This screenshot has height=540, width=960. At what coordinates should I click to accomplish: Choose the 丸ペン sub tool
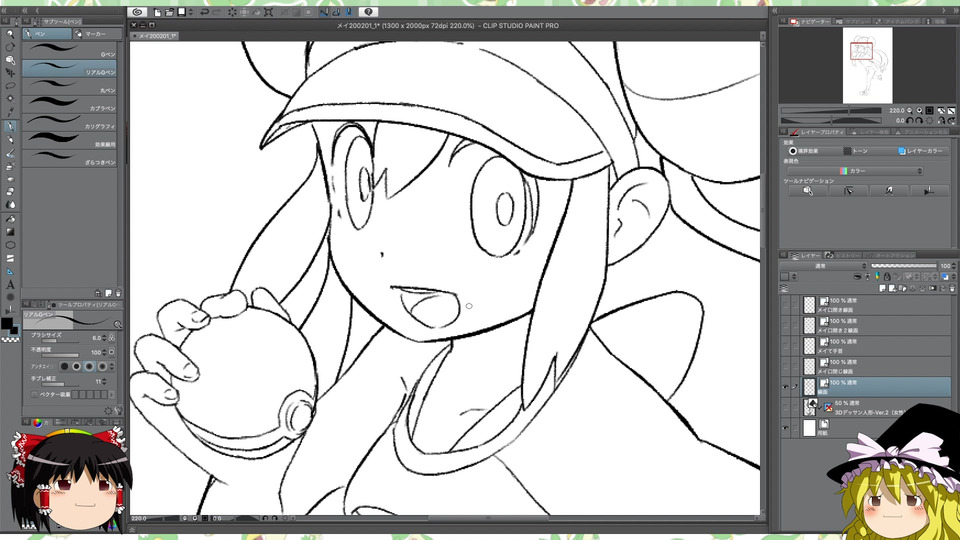pyautogui.click(x=69, y=86)
